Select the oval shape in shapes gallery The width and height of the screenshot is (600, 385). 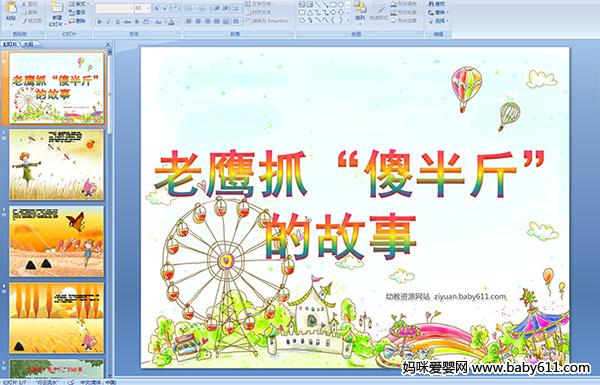coord(341,5)
